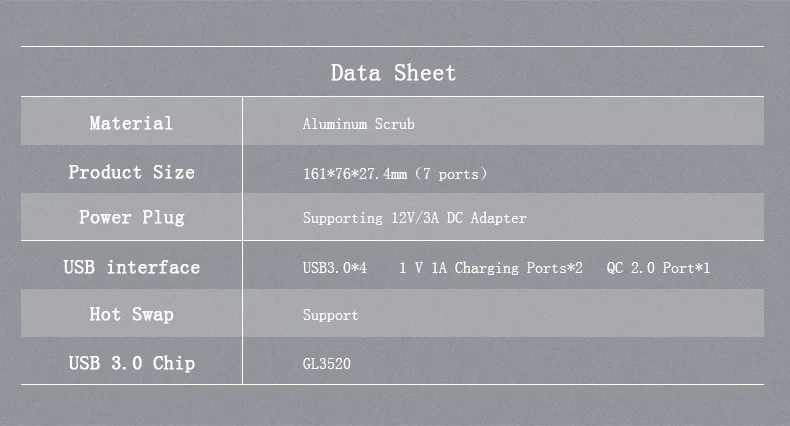Select the Product Size label
This screenshot has height=426, width=790.
pos(131,172)
